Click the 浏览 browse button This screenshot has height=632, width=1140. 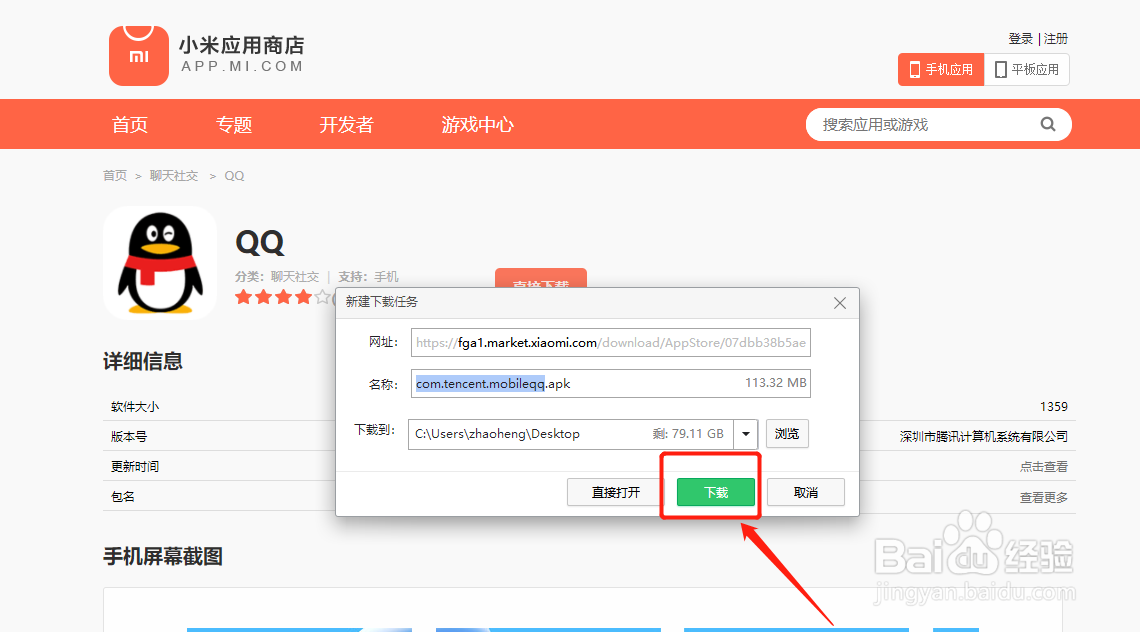tap(787, 433)
